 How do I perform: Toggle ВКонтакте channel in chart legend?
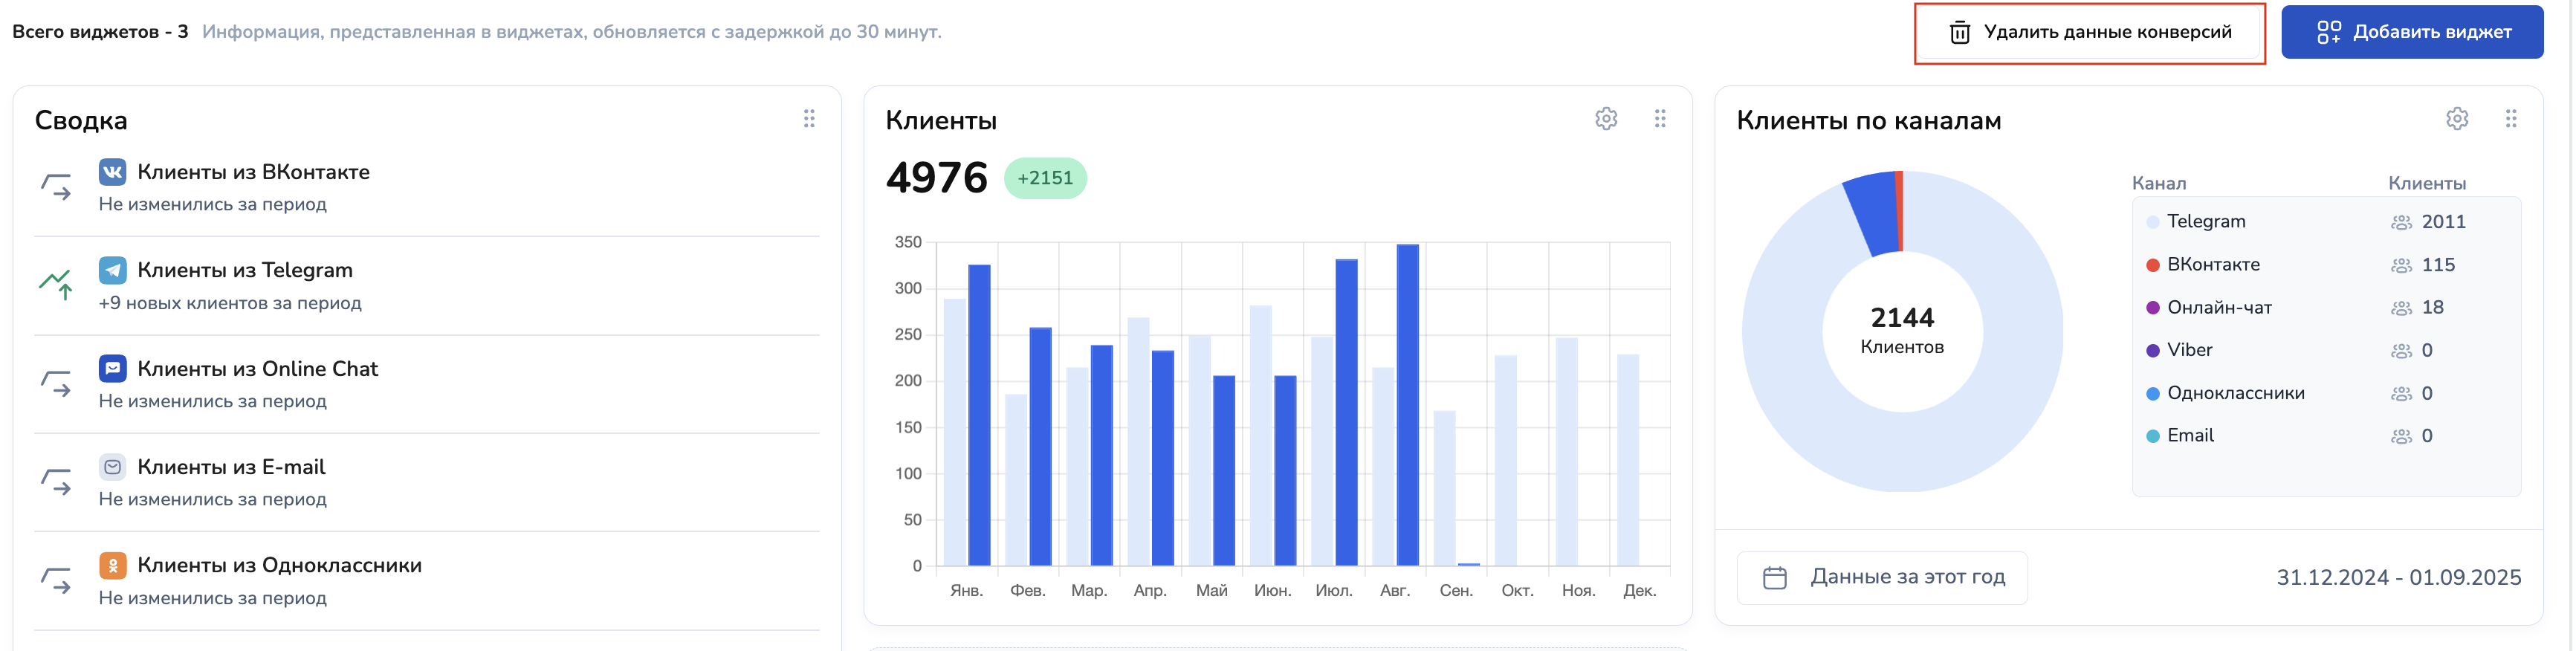tap(2212, 265)
